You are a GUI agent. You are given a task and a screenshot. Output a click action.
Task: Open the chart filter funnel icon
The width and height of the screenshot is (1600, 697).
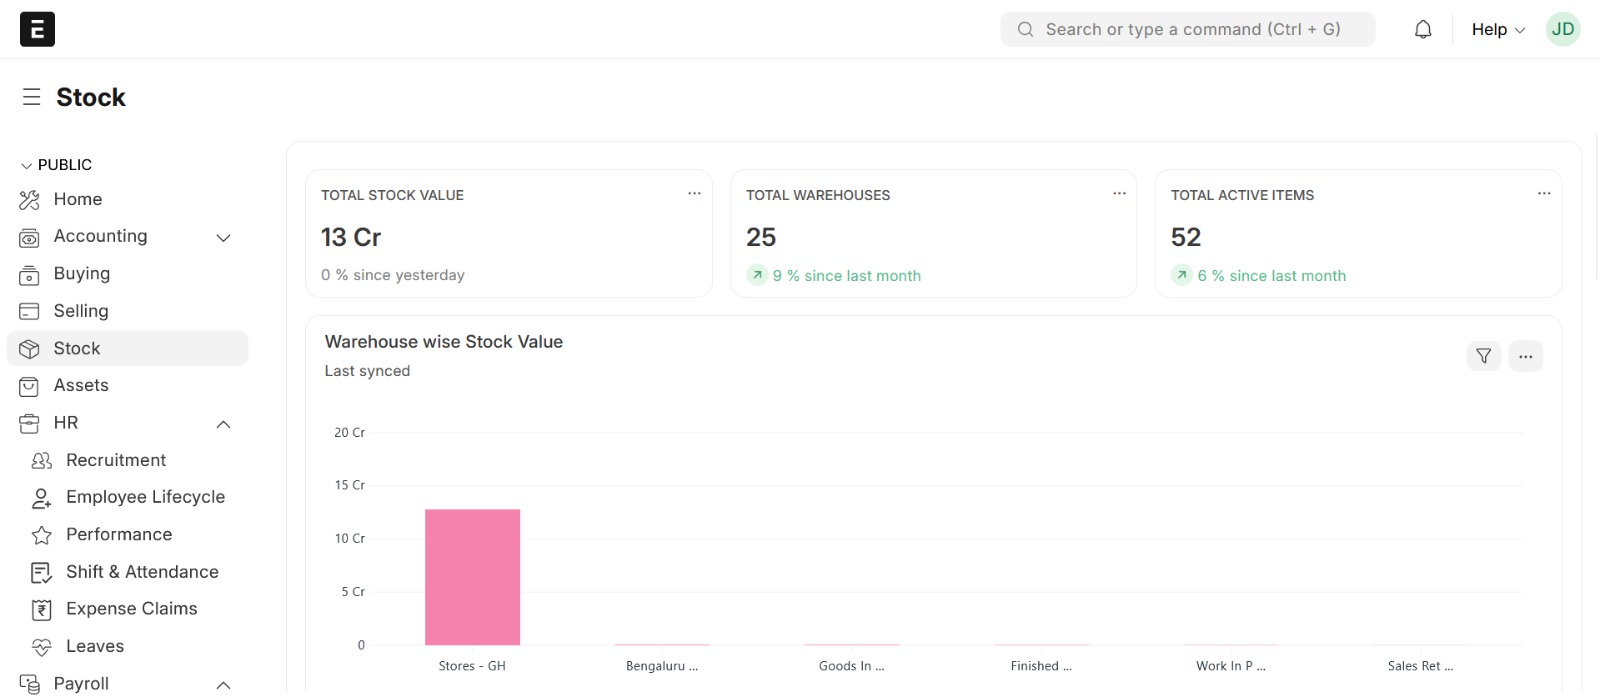tap(1483, 356)
